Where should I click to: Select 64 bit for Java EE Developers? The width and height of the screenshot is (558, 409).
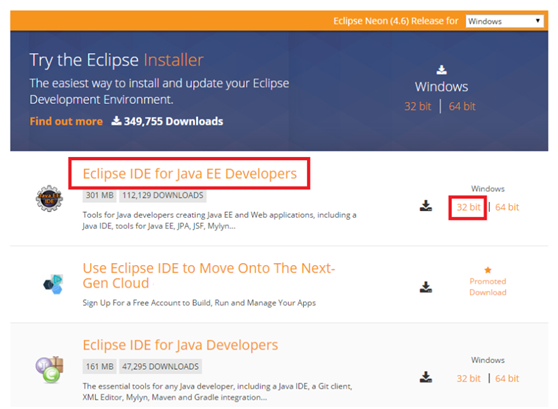coord(507,207)
